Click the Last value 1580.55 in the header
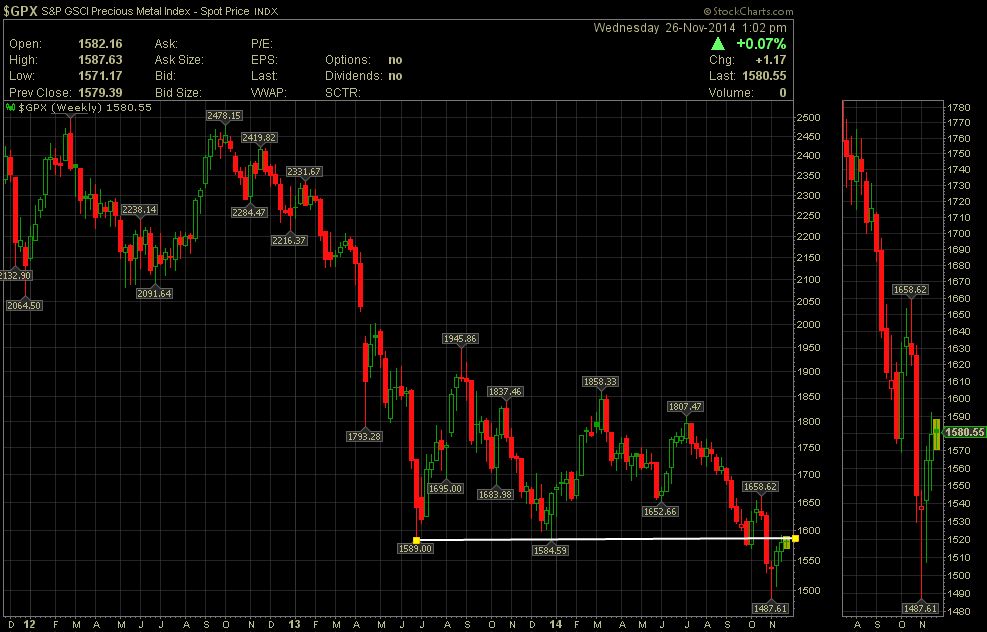The width and height of the screenshot is (987, 632). pyautogui.click(x=764, y=76)
